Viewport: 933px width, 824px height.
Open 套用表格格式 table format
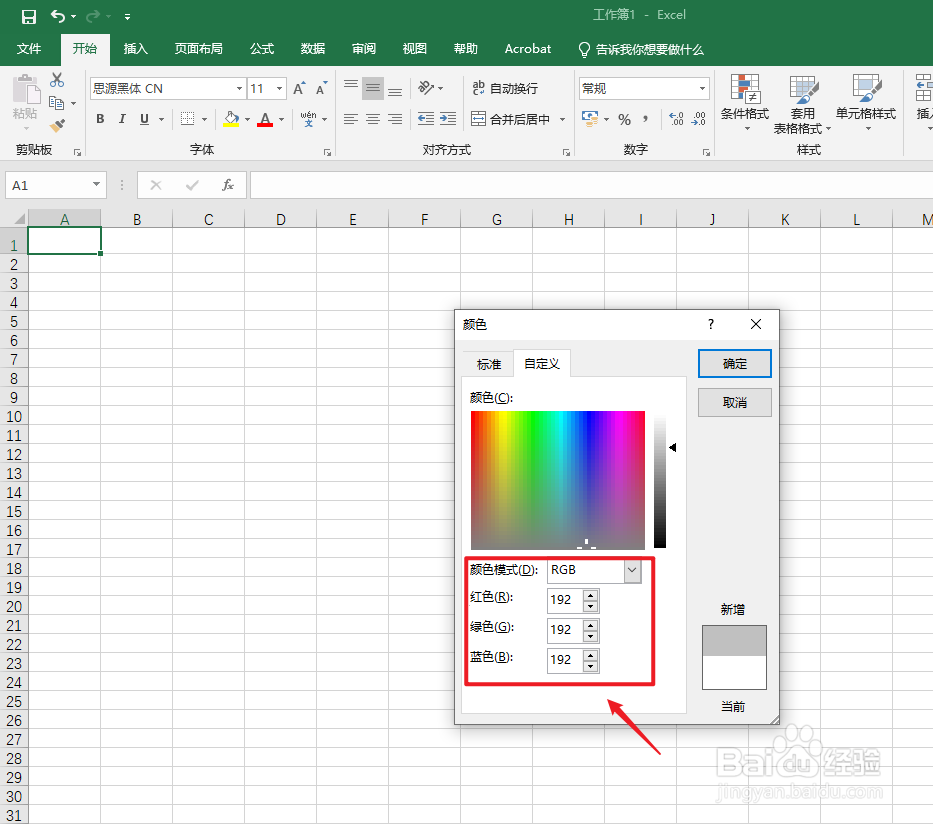point(801,104)
